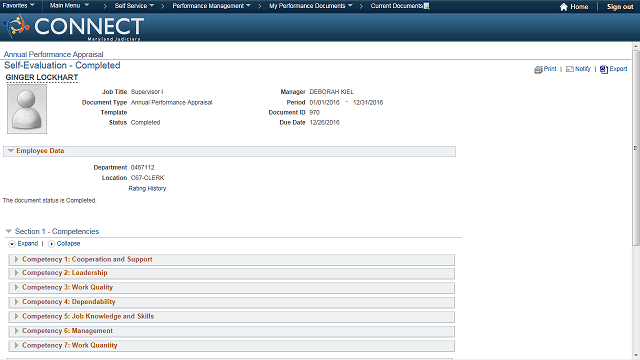Click the Home link
Screen dimensions: 640x360
click(579, 7)
